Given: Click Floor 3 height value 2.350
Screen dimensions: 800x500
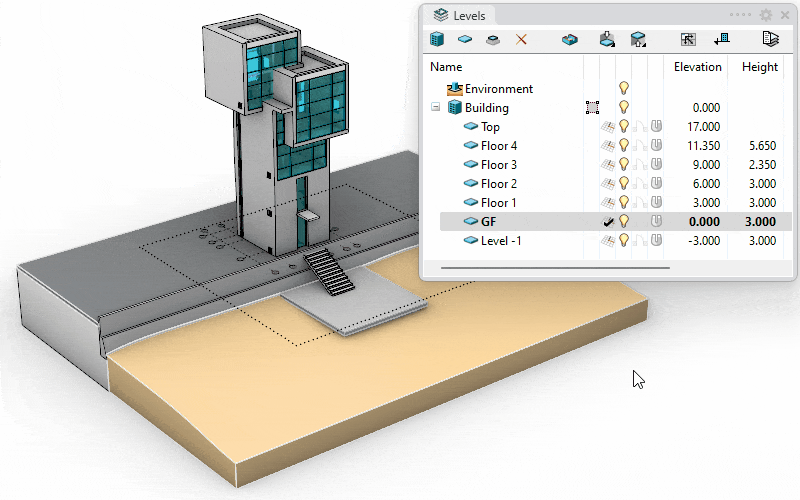Looking at the screenshot, I should pos(762,165).
